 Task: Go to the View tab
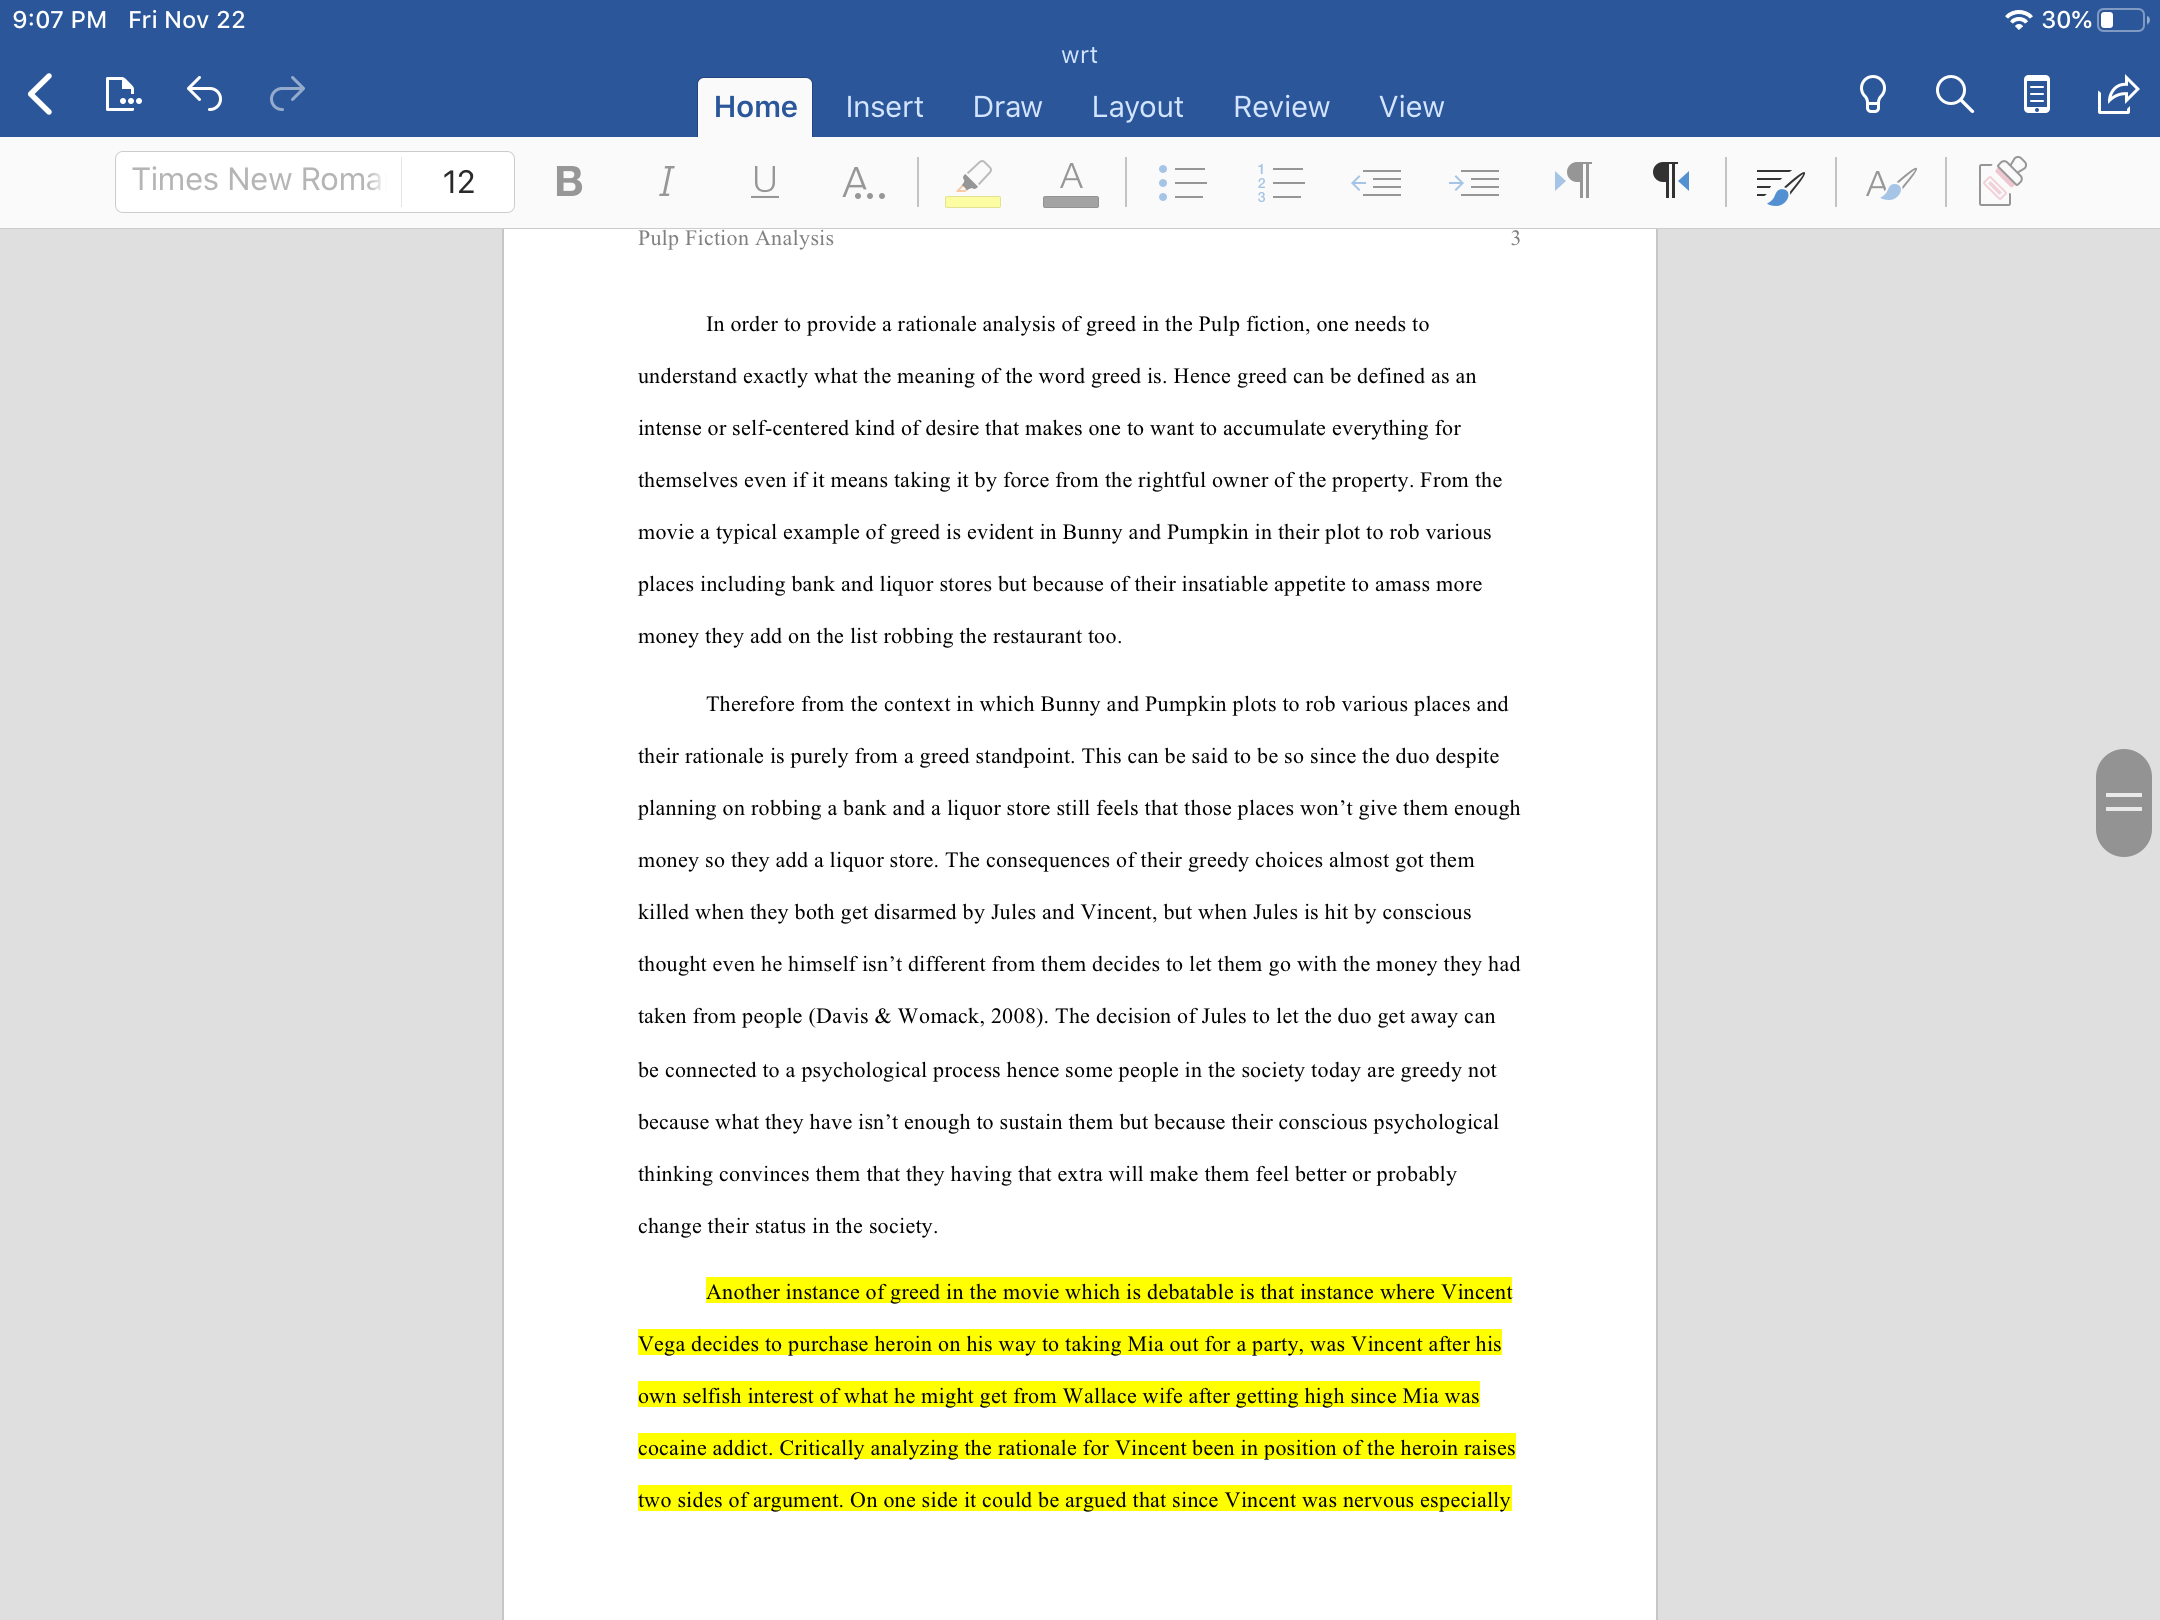coord(1411,107)
